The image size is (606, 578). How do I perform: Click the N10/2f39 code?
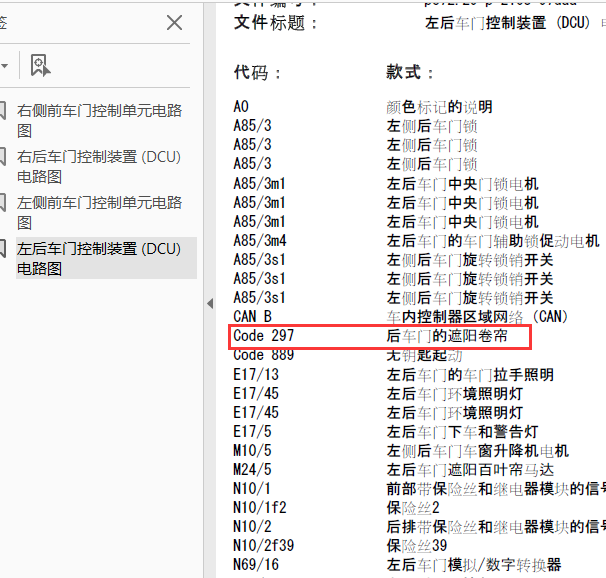pyautogui.click(x=264, y=546)
